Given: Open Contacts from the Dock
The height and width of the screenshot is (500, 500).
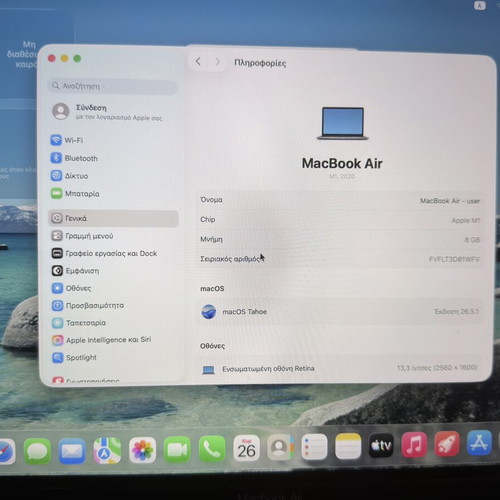Looking at the screenshot, I should click(x=280, y=447).
